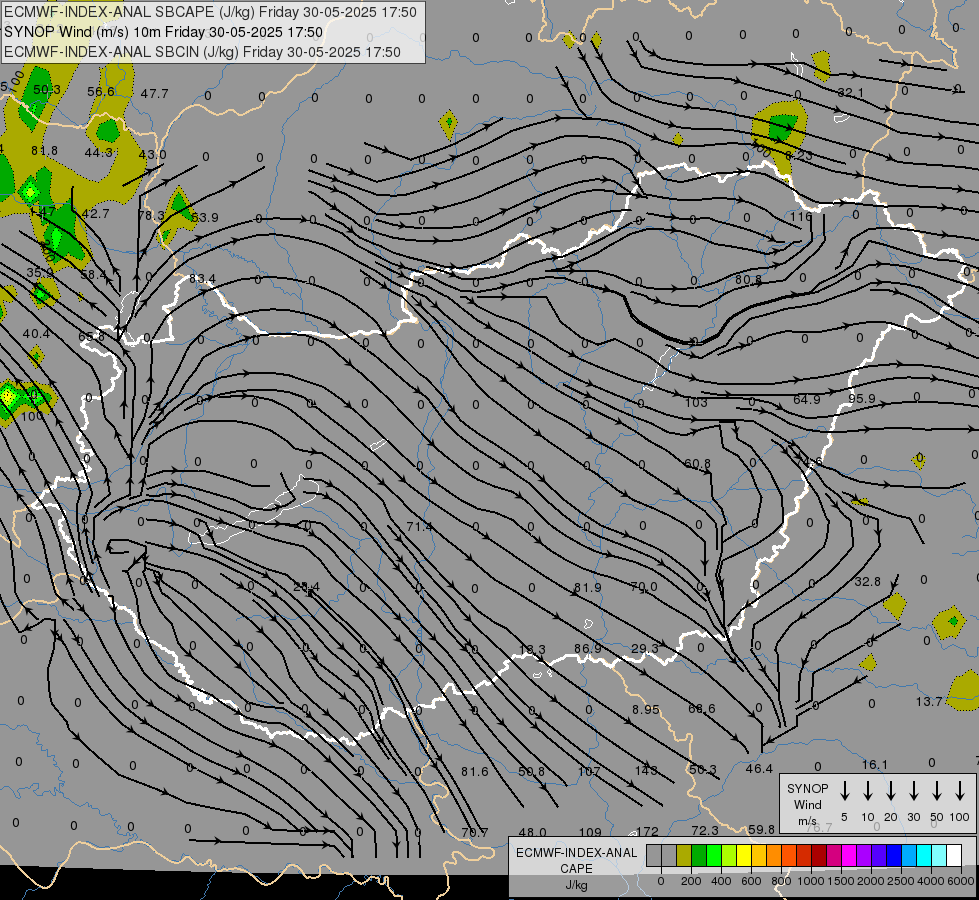Pick the deep blue swatch in CAPE legend
The width and height of the screenshot is (979, 900).
point(893,856)
